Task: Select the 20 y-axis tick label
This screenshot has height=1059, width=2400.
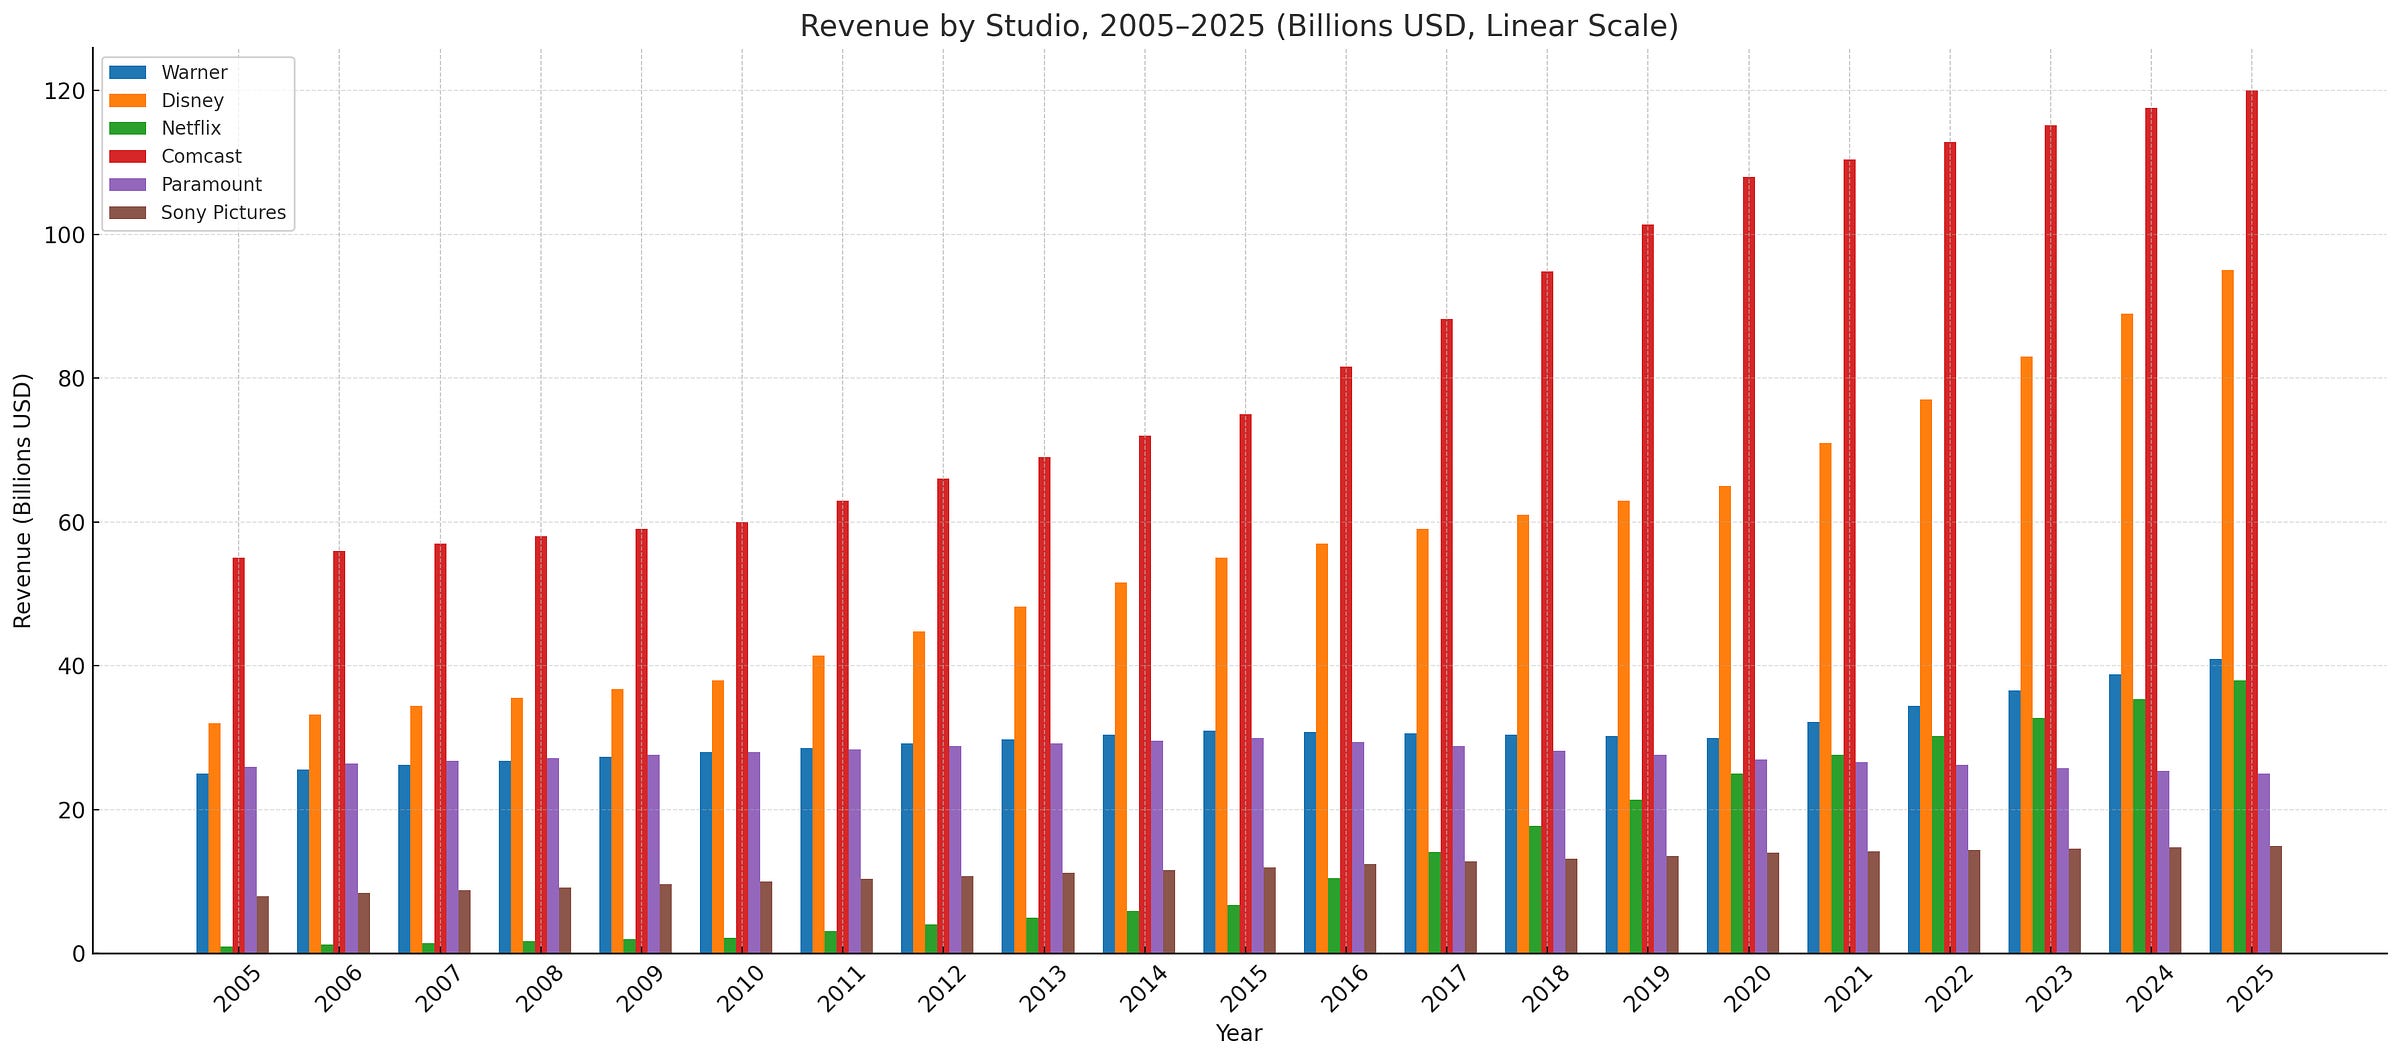Action: (x=72, y=810)
